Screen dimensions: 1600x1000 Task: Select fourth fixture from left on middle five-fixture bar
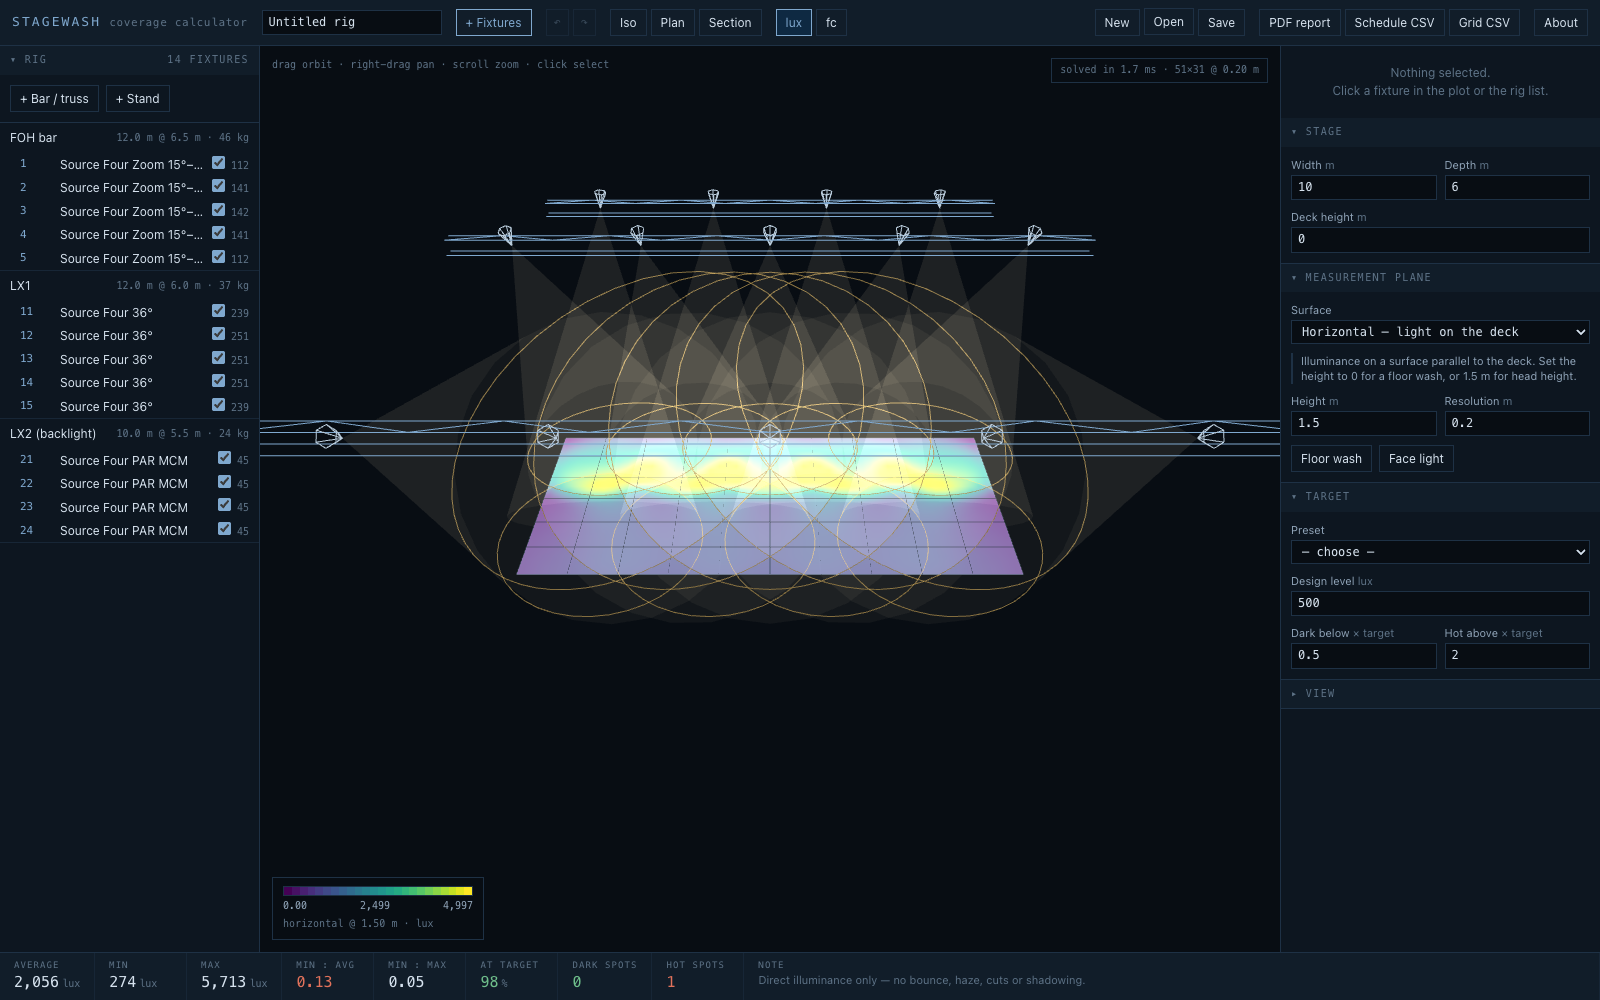pos(902,235)
